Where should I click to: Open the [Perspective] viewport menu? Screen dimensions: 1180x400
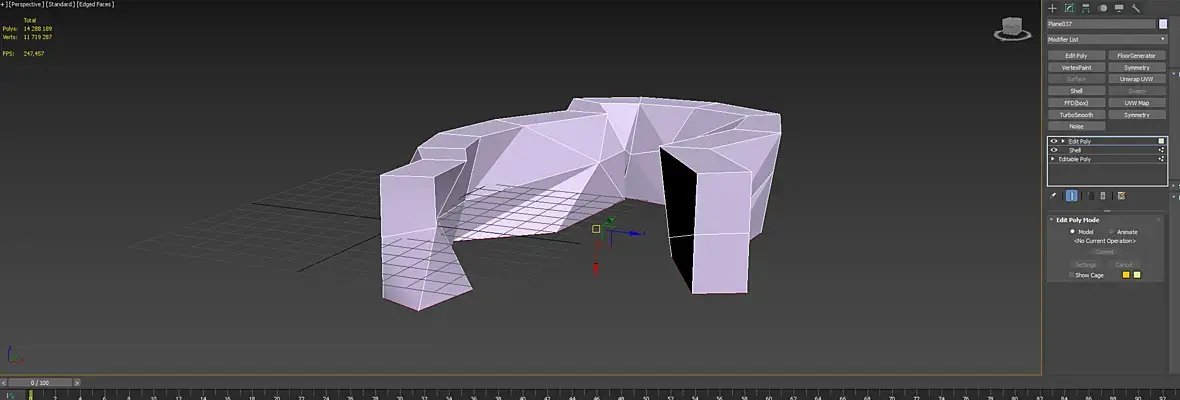click(x=26, y=5)
